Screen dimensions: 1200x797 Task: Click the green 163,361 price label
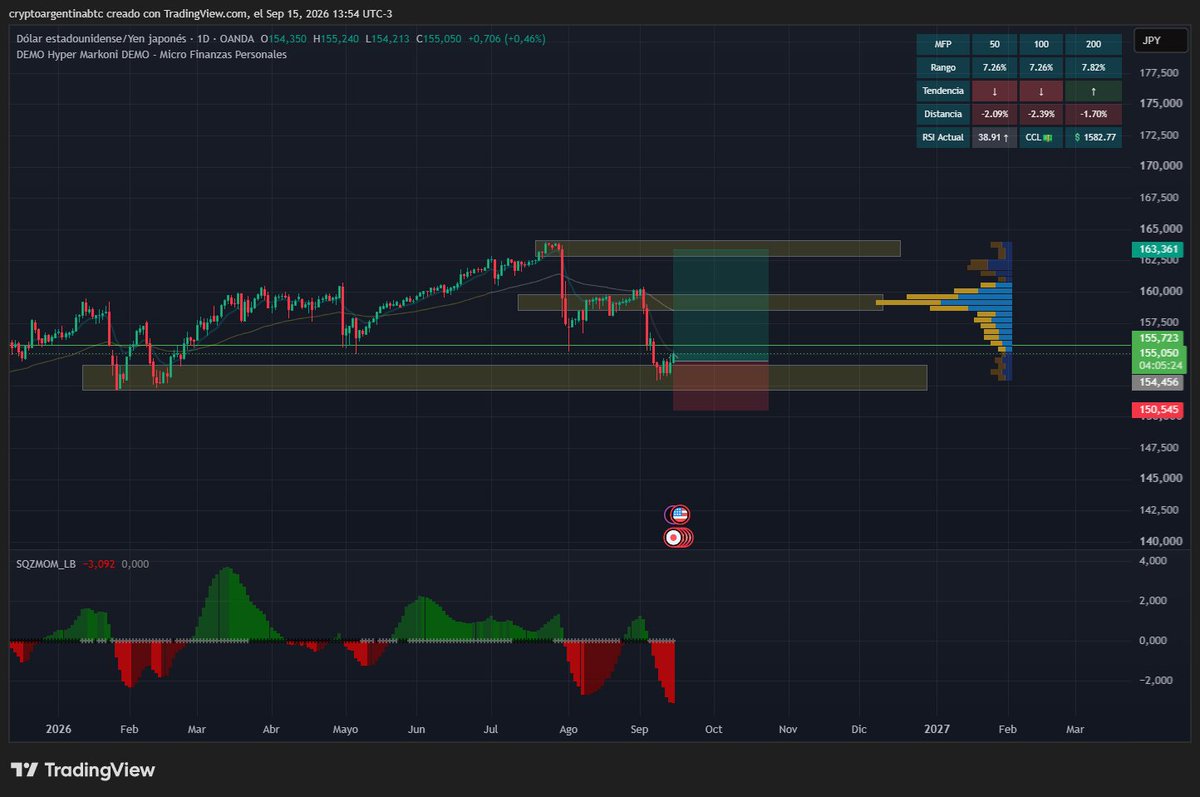tap(1157, 249)
